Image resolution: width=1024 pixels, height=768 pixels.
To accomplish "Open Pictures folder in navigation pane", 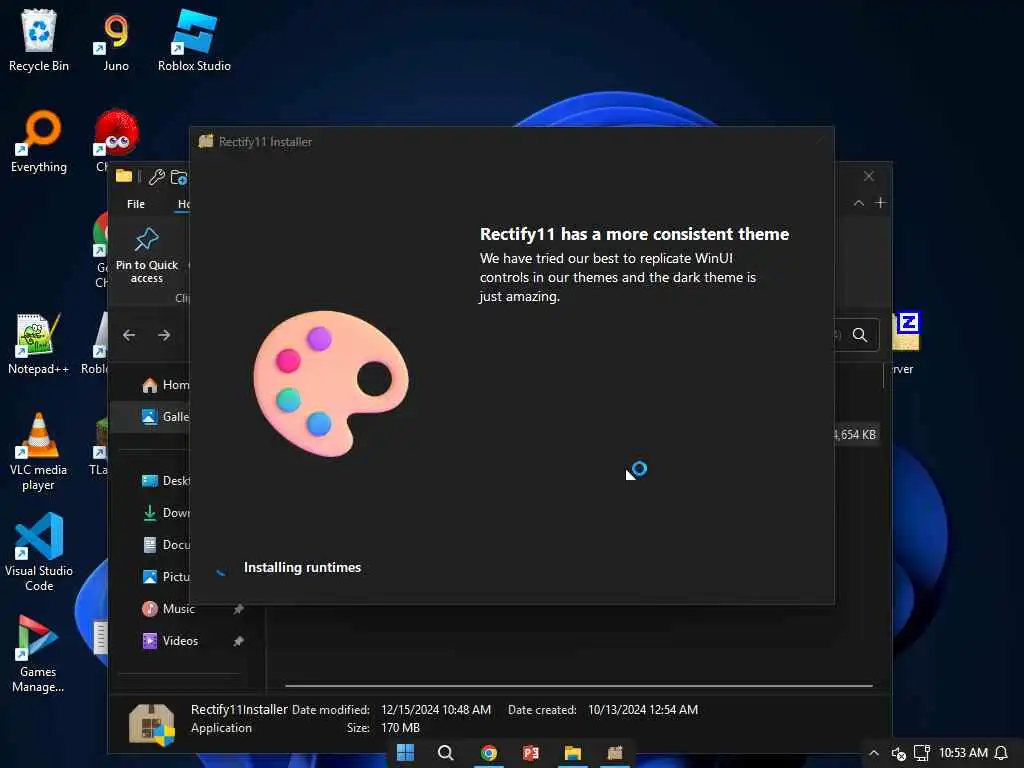I will [x=166, y=577].
